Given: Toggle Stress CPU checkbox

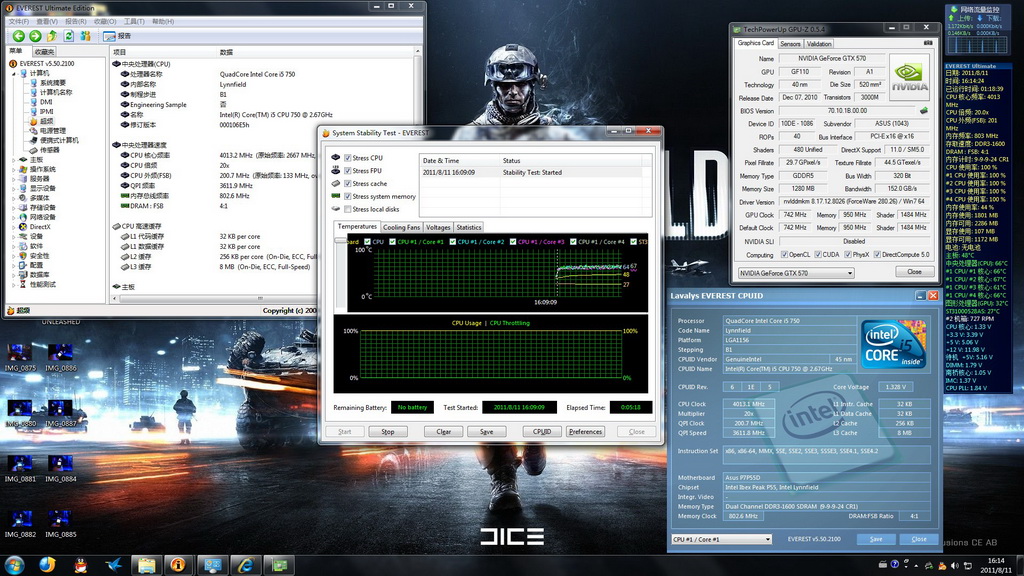Looking at the screenshot, I should 347,158.
